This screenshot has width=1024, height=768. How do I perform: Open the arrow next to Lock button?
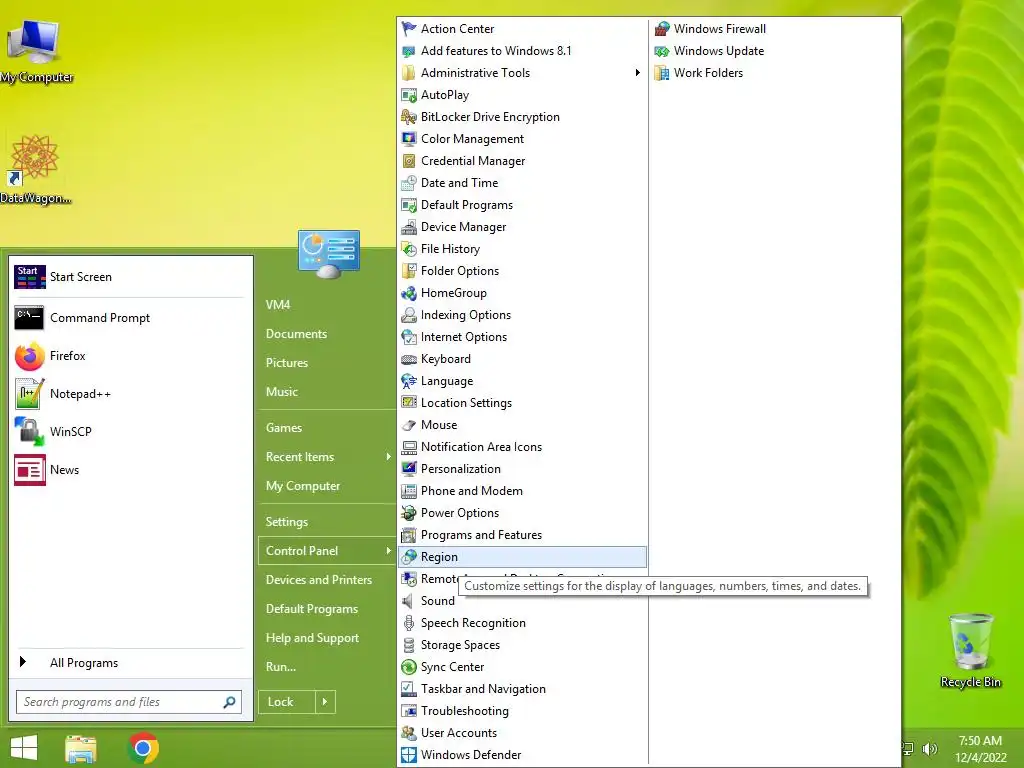(x=325, y=702)
